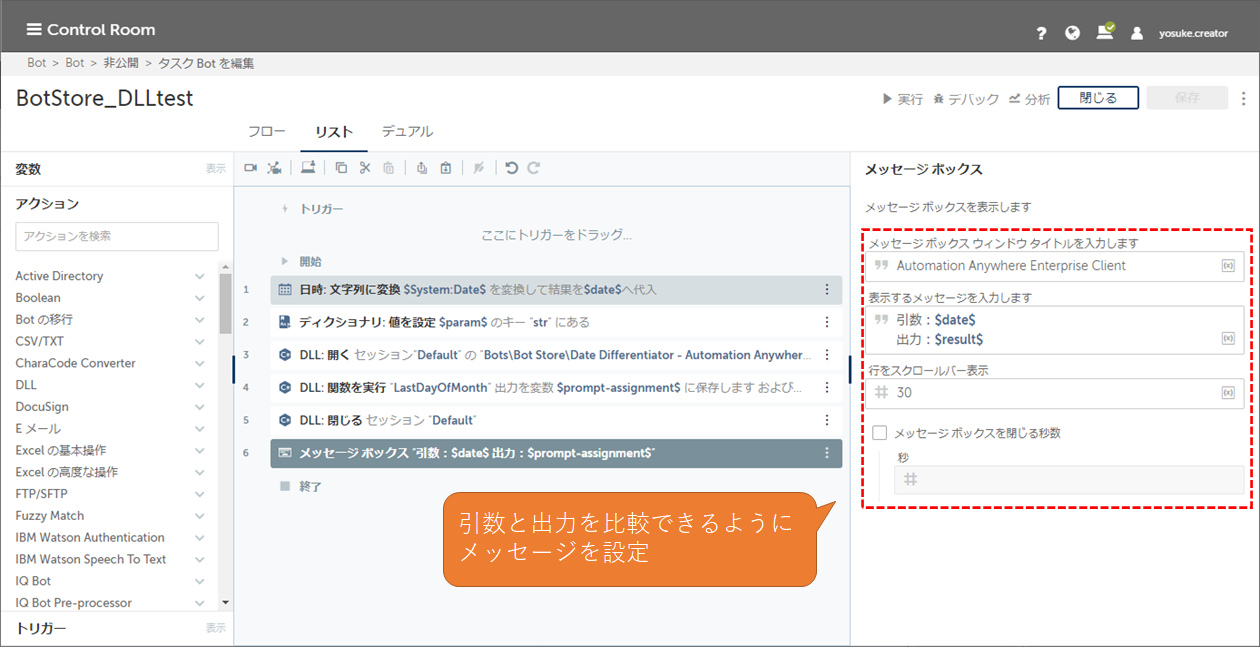Open 分析 analysis
1260x647 pixels.
tap(1029, 99)
